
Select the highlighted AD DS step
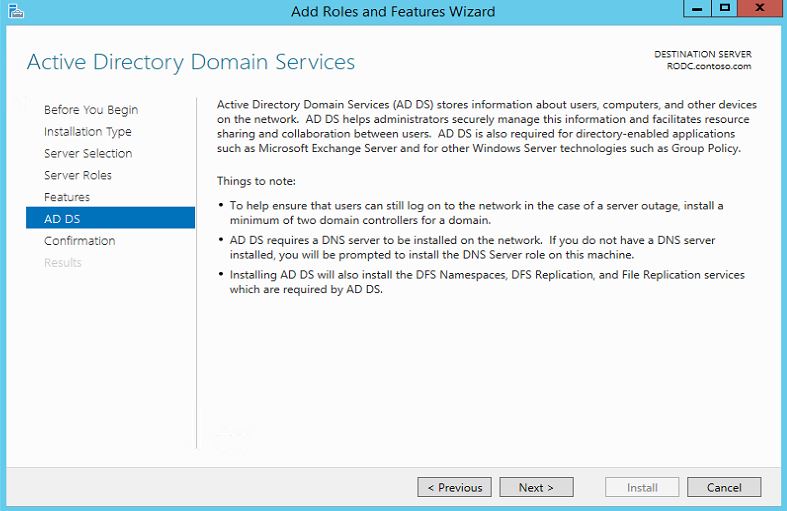[110, 219]
